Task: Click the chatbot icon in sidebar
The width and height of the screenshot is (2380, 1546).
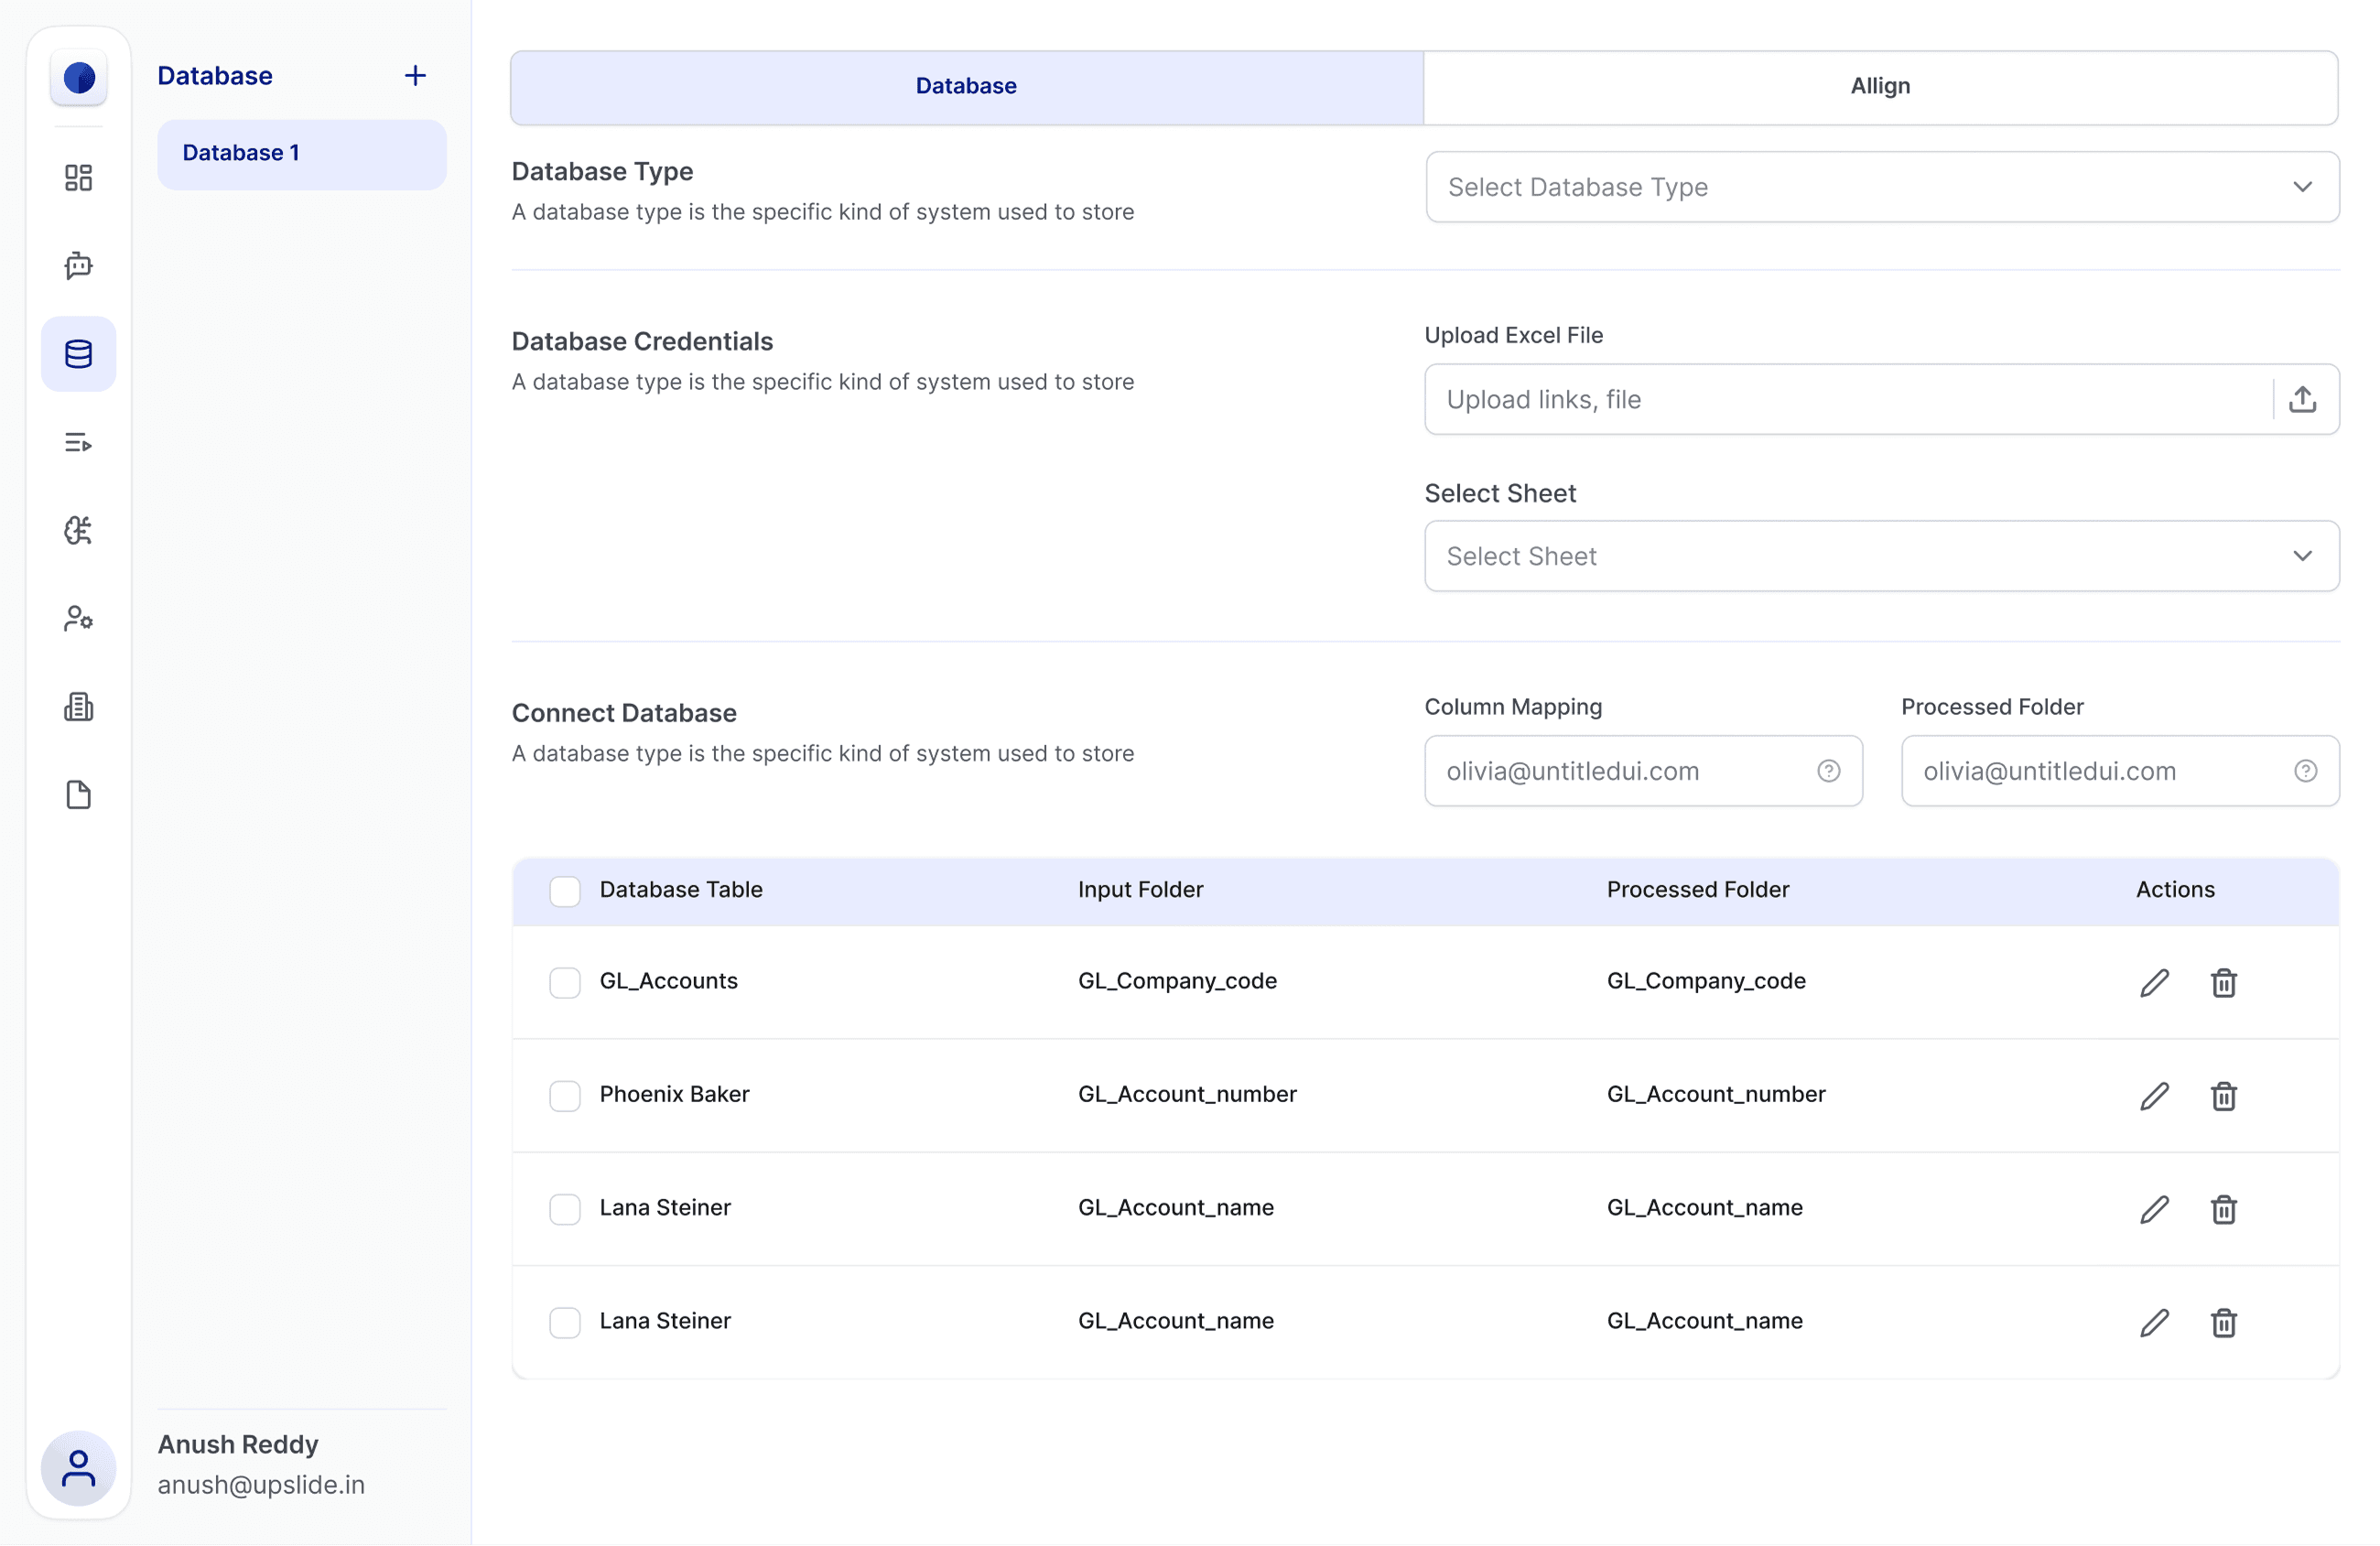Action: tap(78, 266)
